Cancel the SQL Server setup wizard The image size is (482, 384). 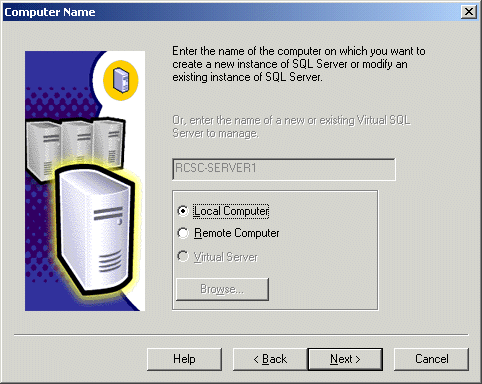point(431,359)
